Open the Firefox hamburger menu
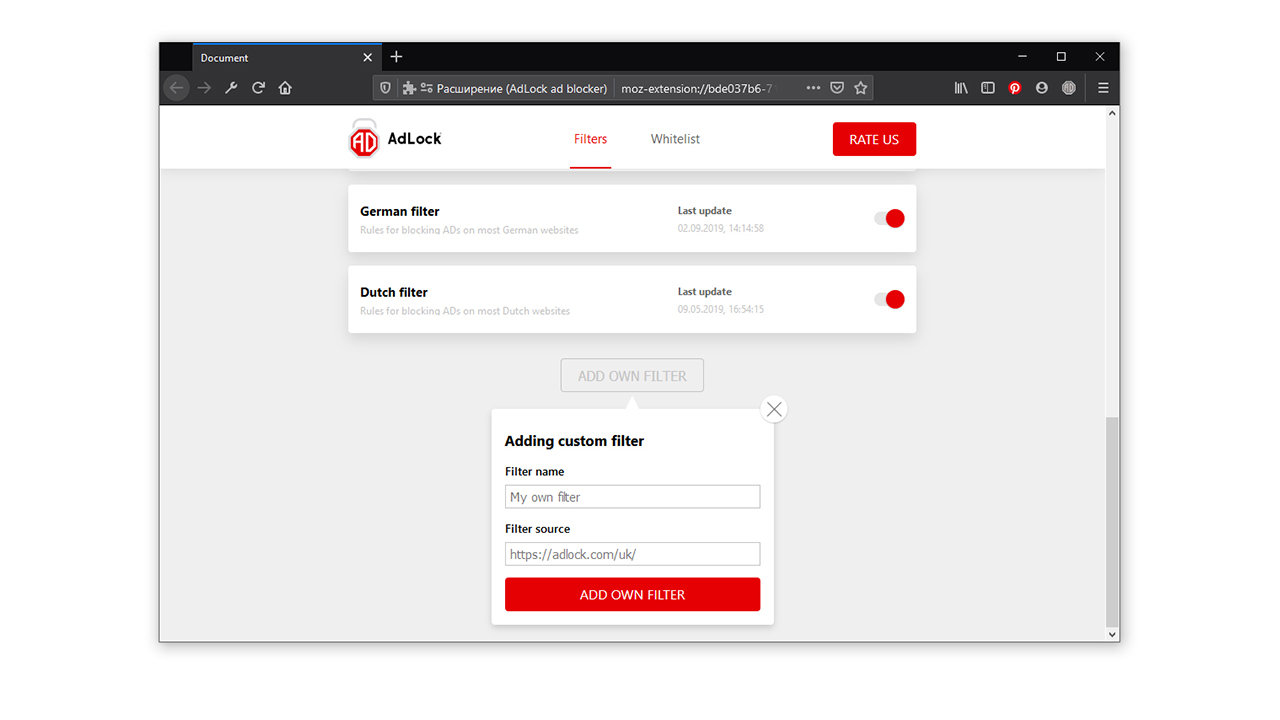The width and height of the screenshot is (1280, 720). tap(1103, 88)
